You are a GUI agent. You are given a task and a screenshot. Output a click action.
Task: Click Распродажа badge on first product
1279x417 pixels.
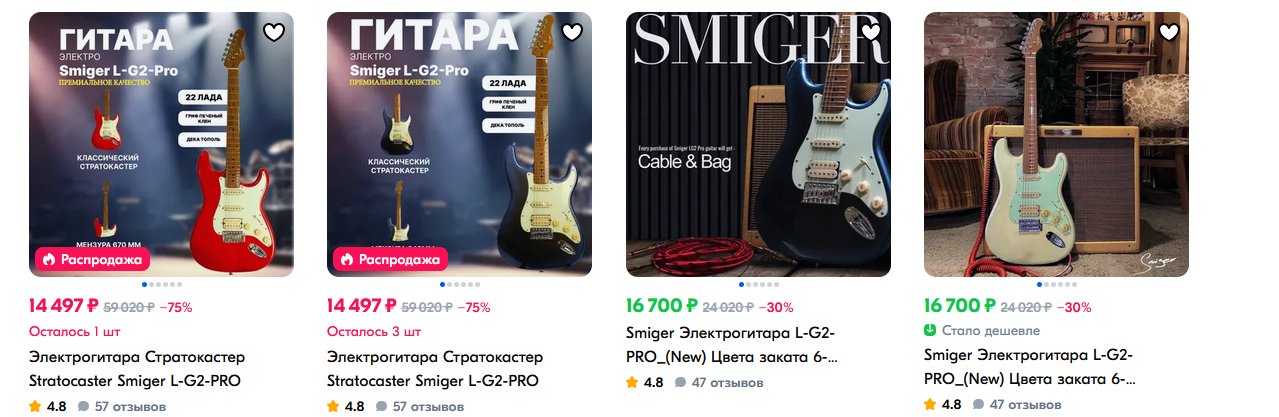tap(93, 259)
